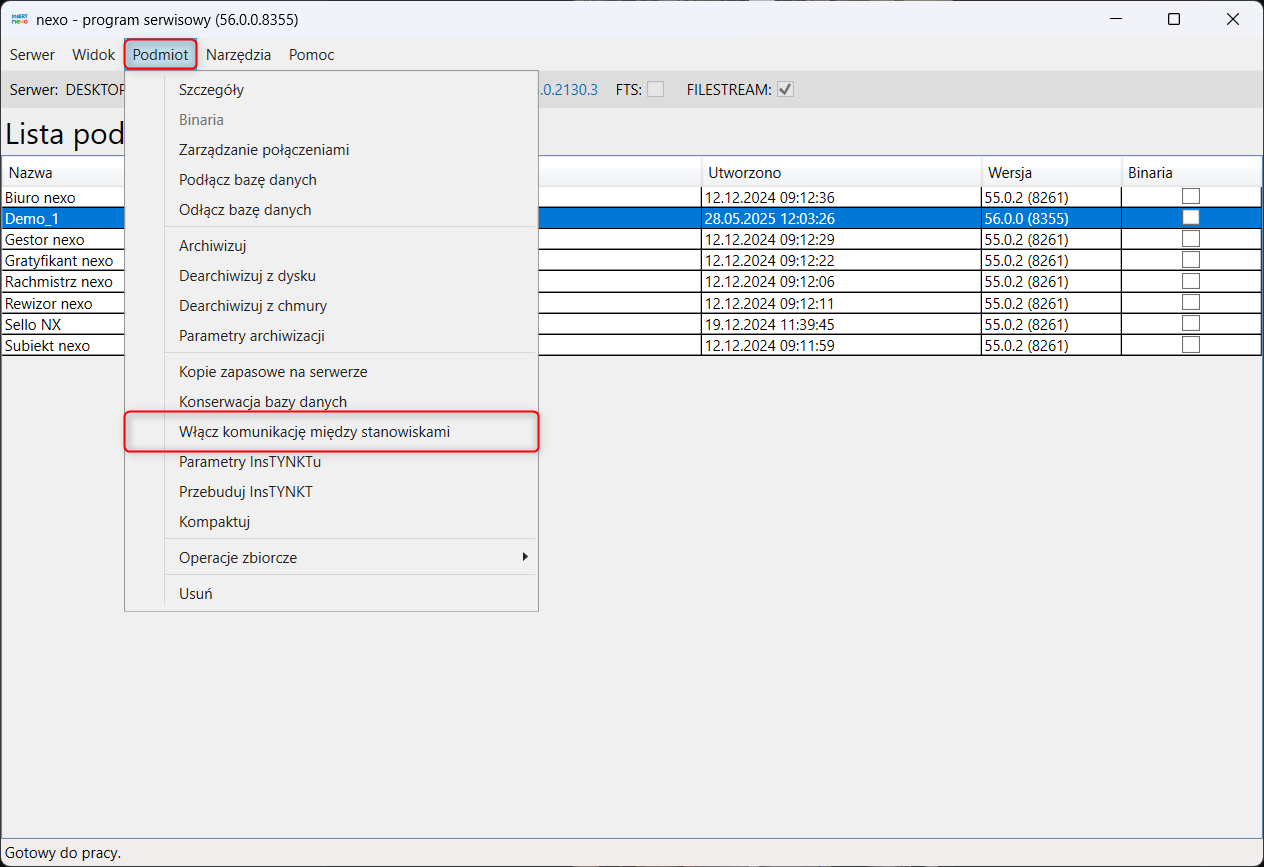Select Dearchiwizuj z chmury option
The image size is (1264, 867).
point(252,306)
